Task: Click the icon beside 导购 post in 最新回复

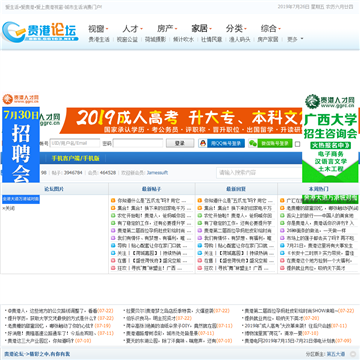Action: (x=200, y=246)
